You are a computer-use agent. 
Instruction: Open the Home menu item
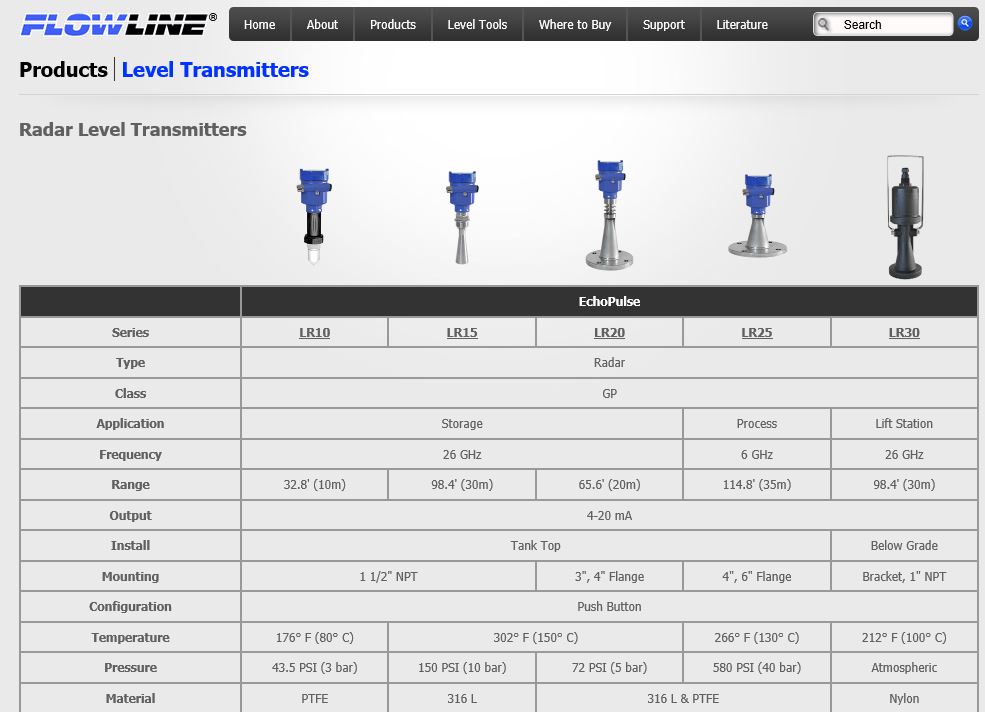[259, 25]
